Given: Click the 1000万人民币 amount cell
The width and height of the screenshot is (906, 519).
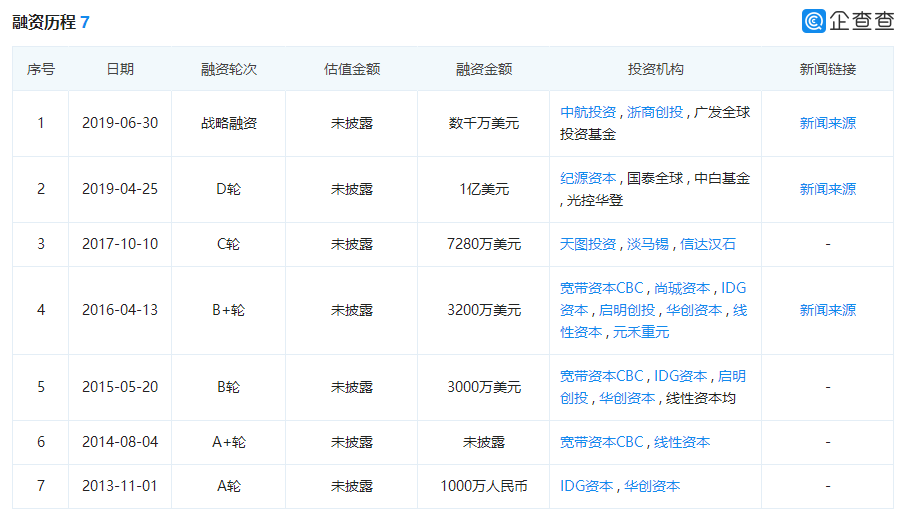Looking at the screenshot, I should (484, 486).
